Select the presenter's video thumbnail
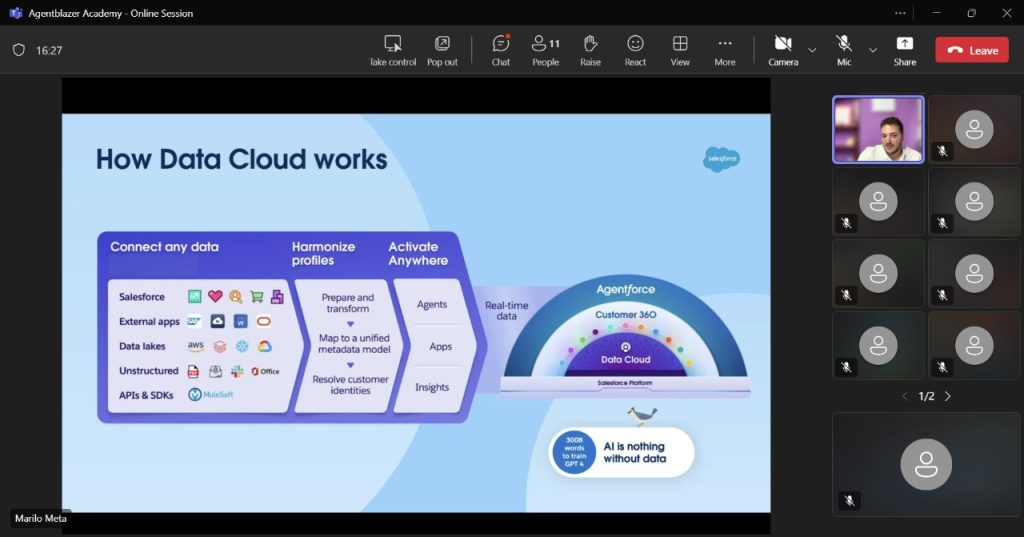This screenshot has width=1024, height=537. [x=878, y=129]
